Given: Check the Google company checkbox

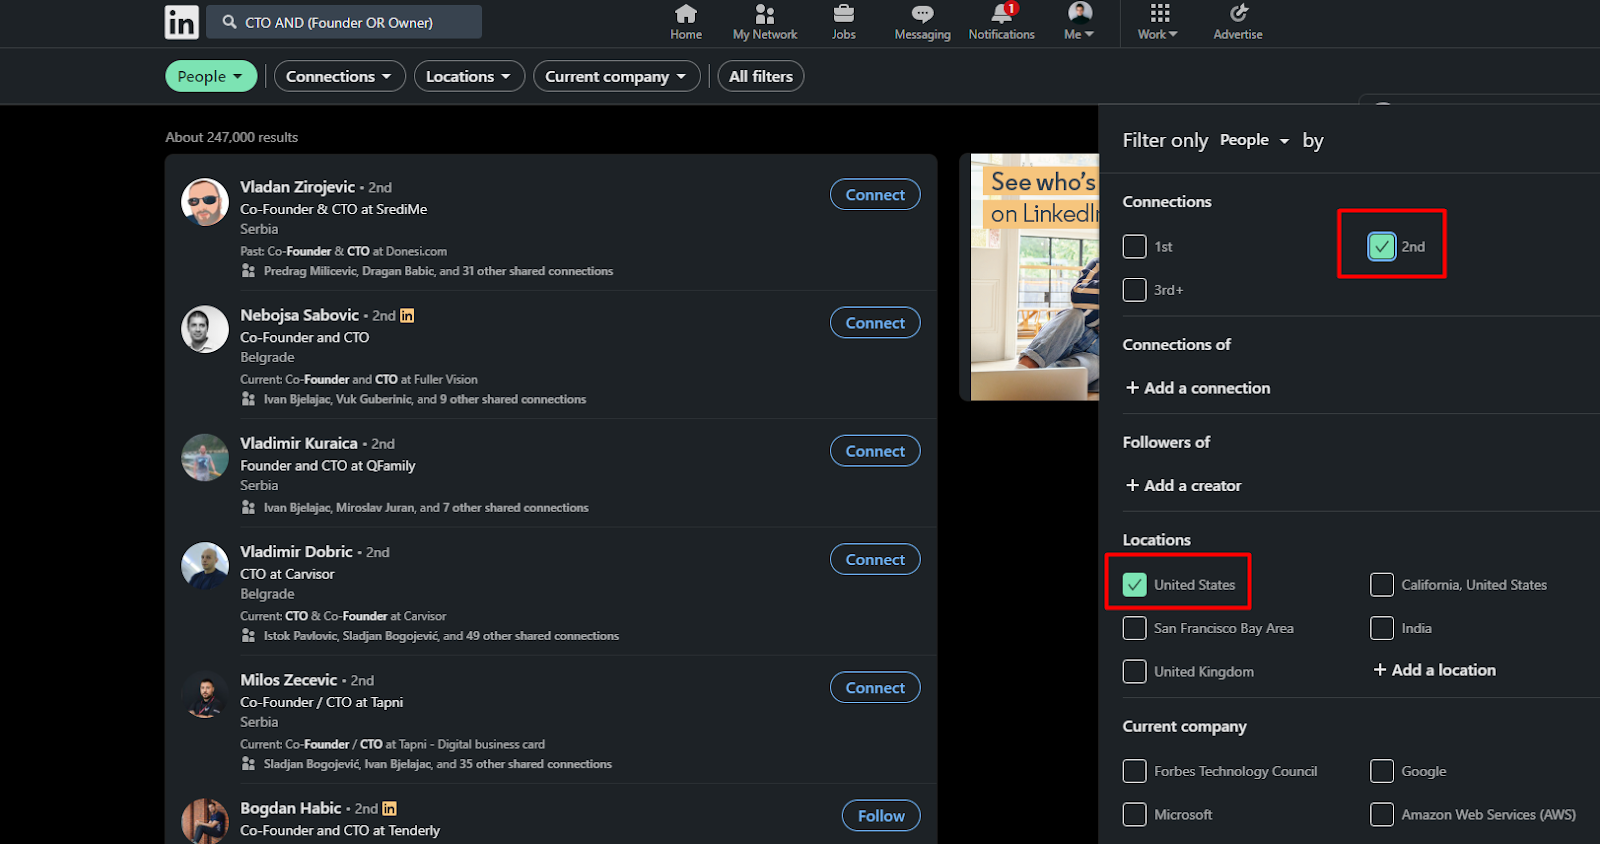Looking at the screenshot, I should pyautogui.click(x=1382, y=771).
